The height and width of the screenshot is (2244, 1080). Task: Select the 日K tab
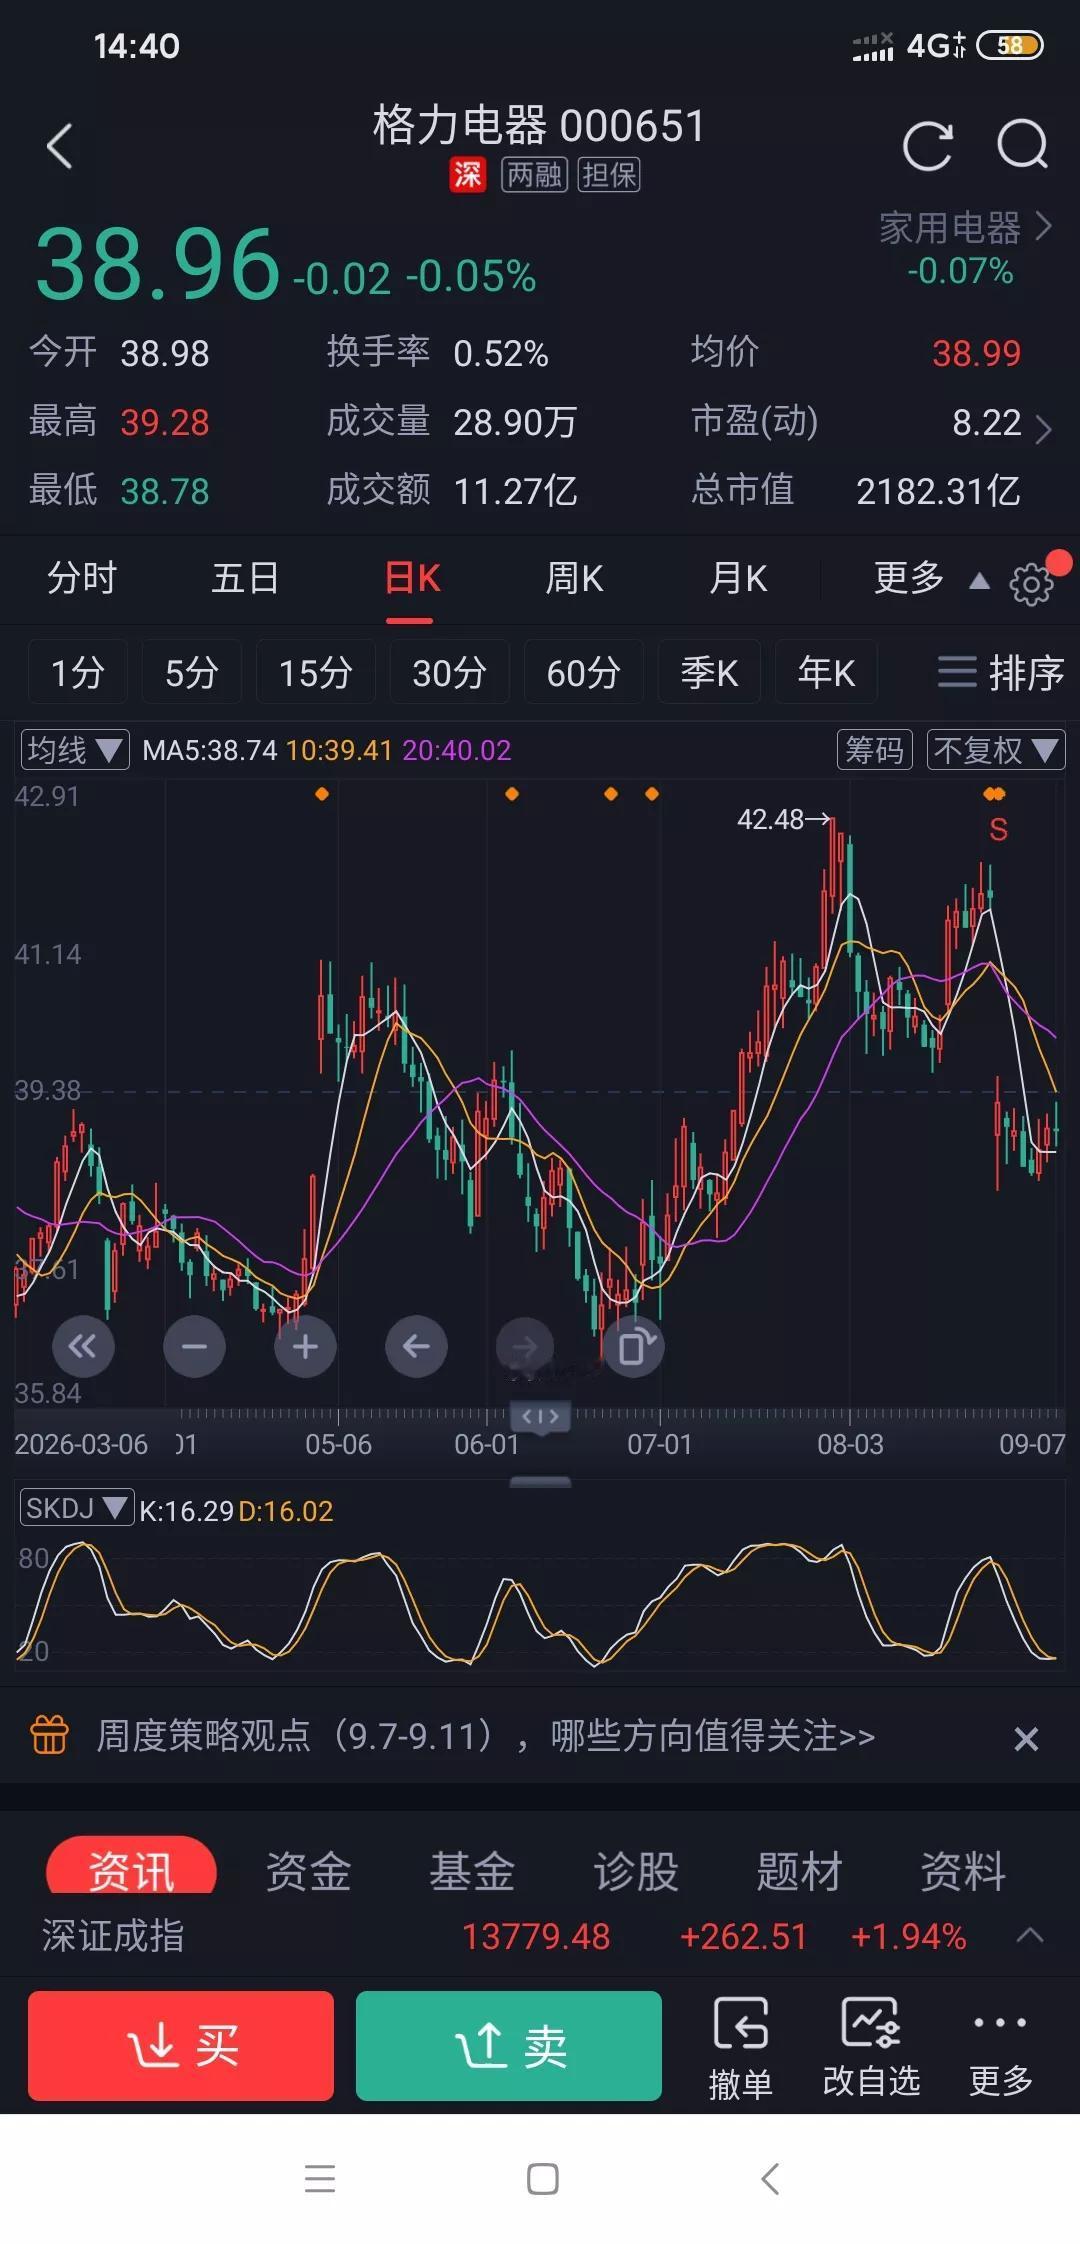412,578
